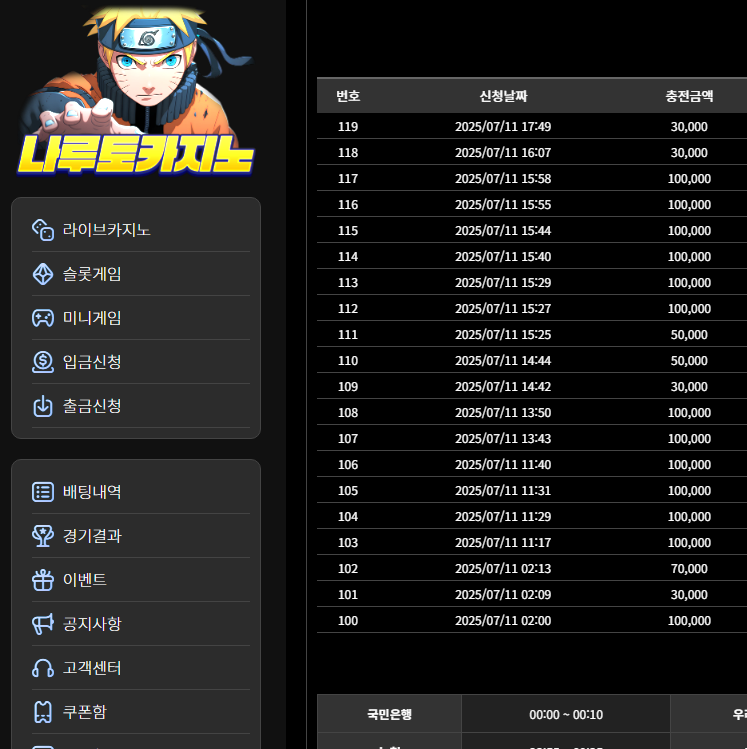The height and width of the screenshot is (749, 747).
Task: Go to the 입금신청 menu label
Action: coord(92,362)
